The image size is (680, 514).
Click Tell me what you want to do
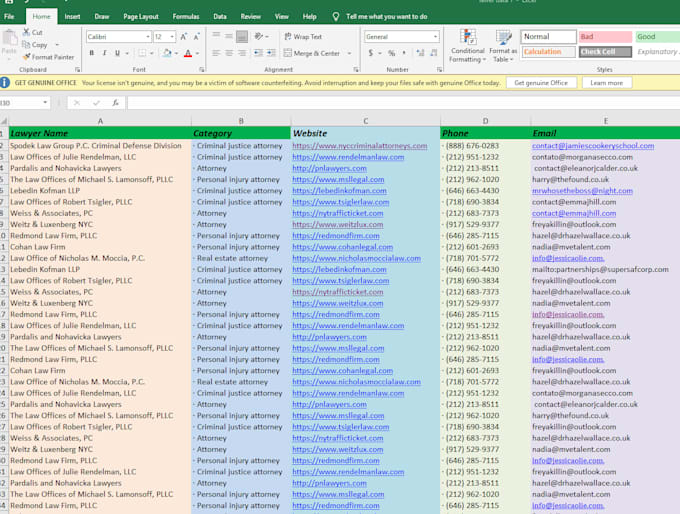[386, 16]
